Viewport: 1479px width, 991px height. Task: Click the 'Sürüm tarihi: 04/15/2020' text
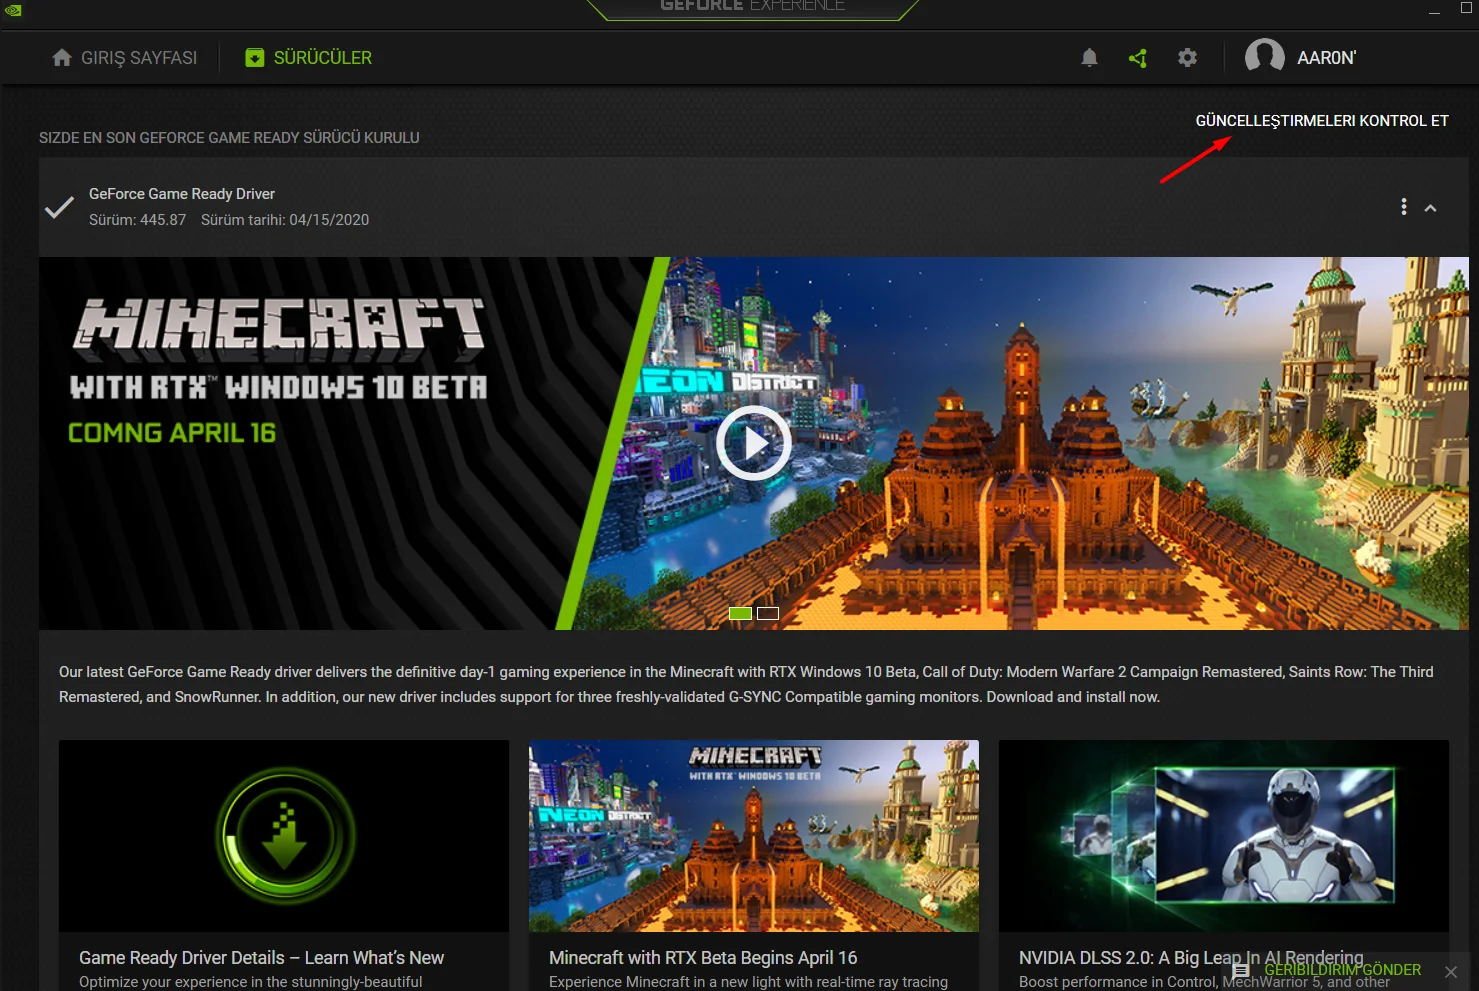coord(285,220)
